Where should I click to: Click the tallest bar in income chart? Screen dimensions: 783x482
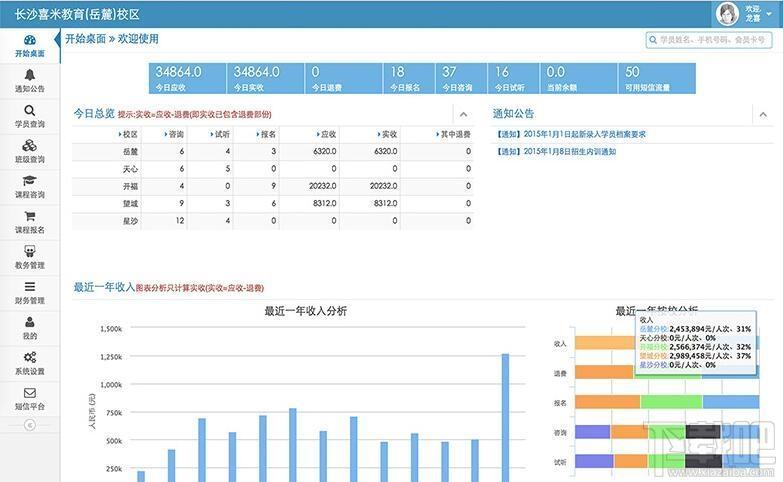(505, 418)
